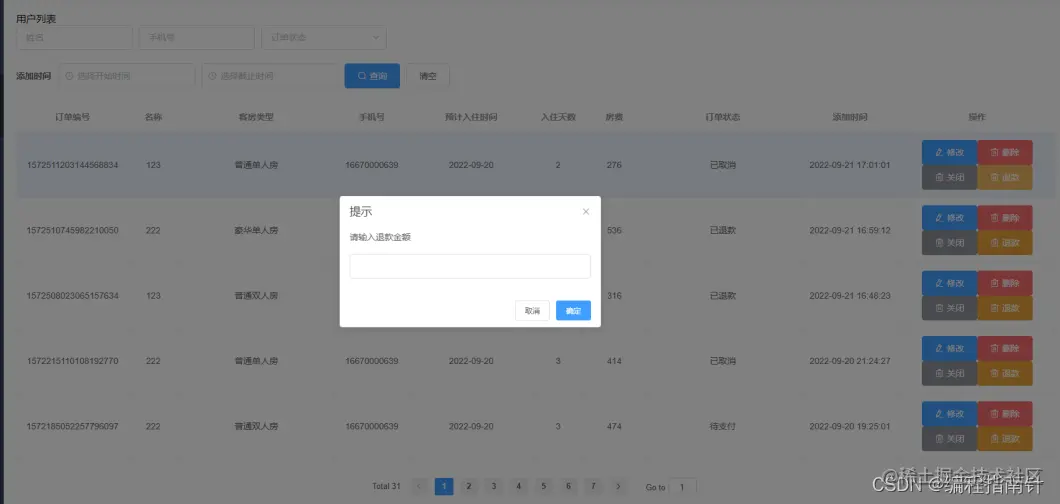The width and height of the screenshot is (1060, 504).
Task: Select pagination page 4
Action: (519, 486)
